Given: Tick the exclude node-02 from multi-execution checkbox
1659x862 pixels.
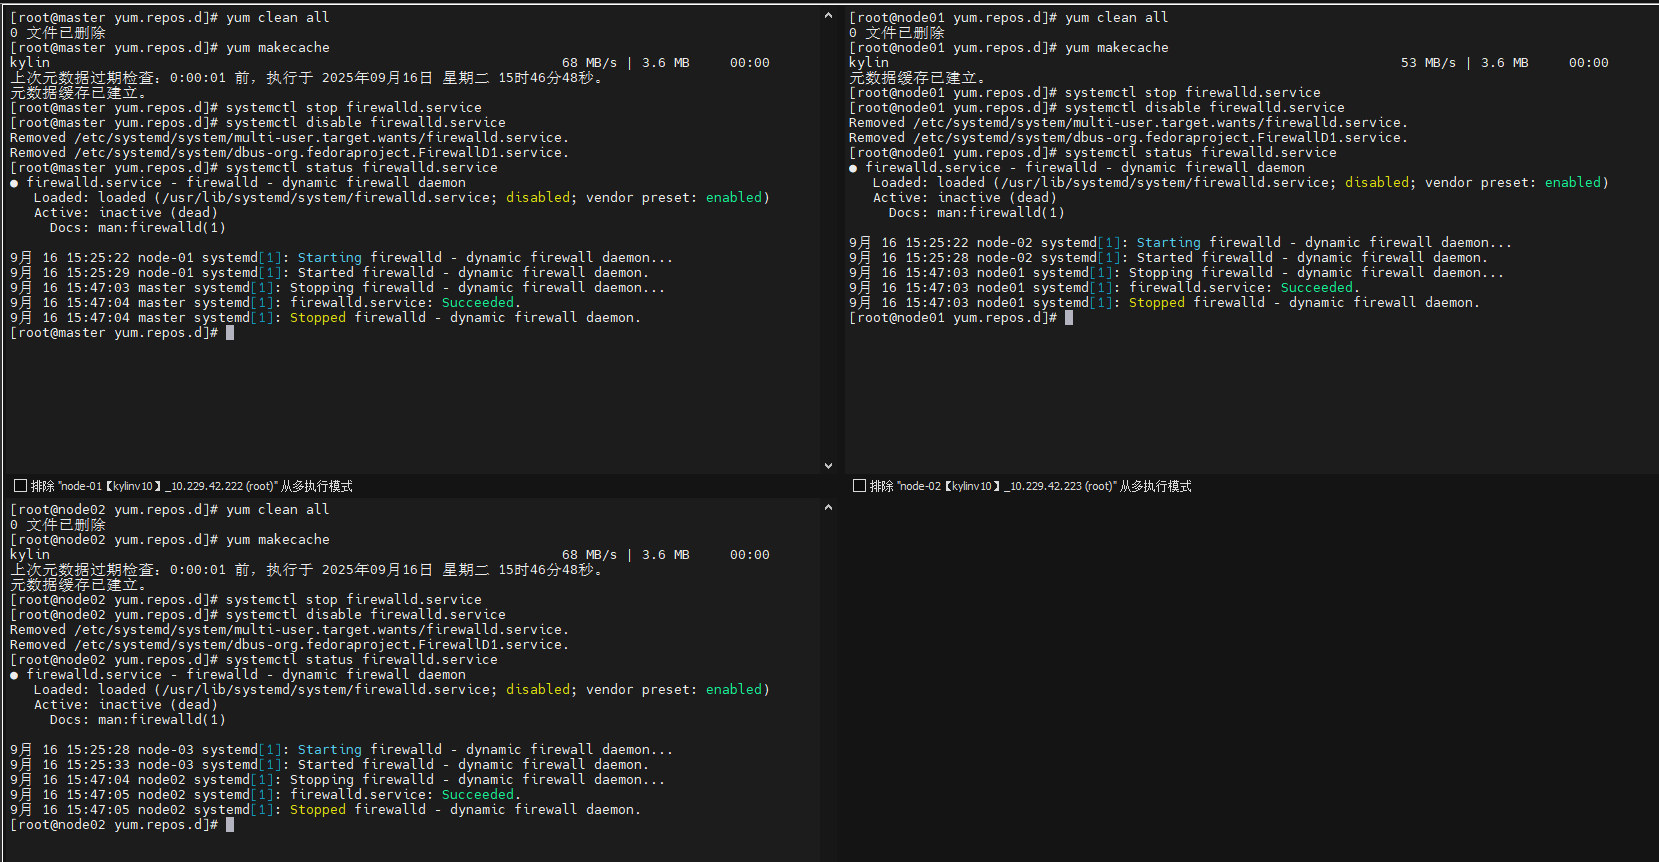Looking at the screenshot, I should point(859,486).
